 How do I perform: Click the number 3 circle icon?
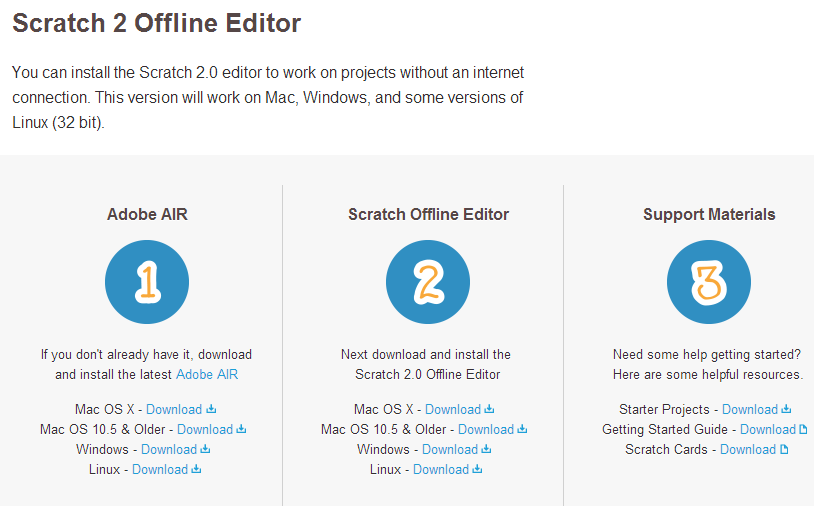tap(708, 282)
